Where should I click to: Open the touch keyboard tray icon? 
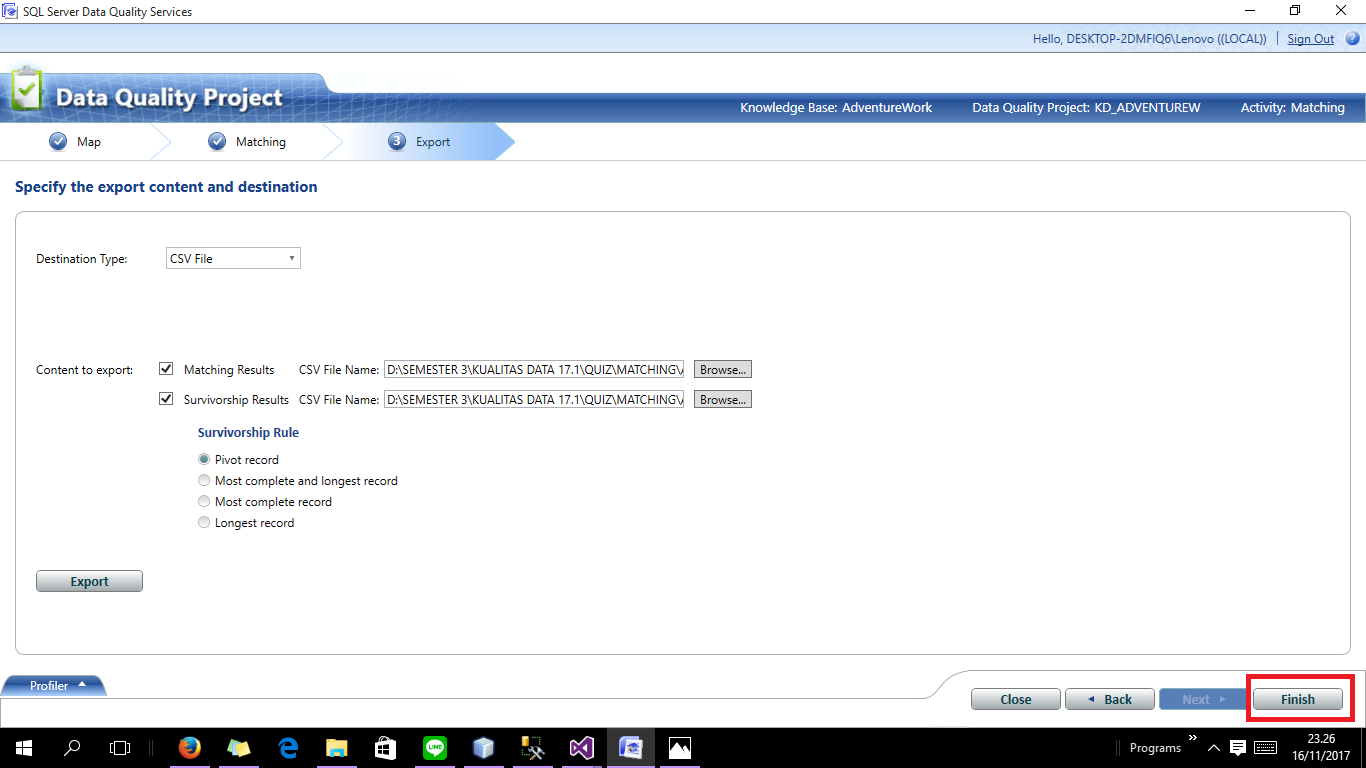click(x=1265, y=748)
